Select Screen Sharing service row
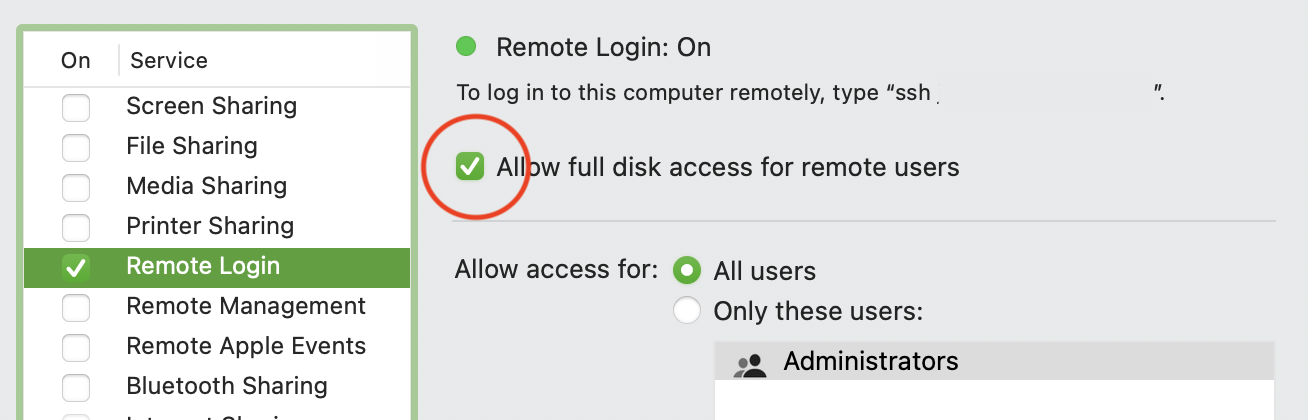Screen dimensions: 1308x420 click(x=211, y=106)
